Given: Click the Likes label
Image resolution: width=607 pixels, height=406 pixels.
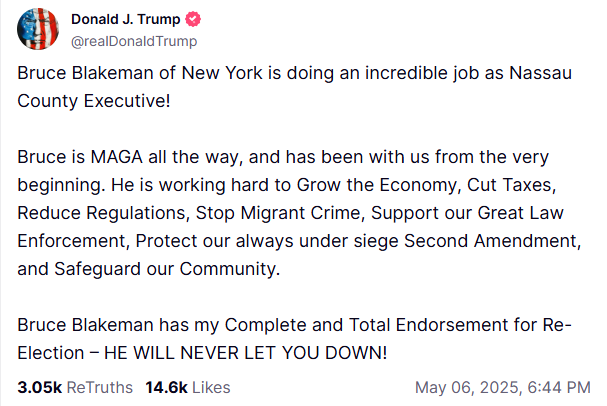Looking at the screenshot, I should click(x=211, y=387).
